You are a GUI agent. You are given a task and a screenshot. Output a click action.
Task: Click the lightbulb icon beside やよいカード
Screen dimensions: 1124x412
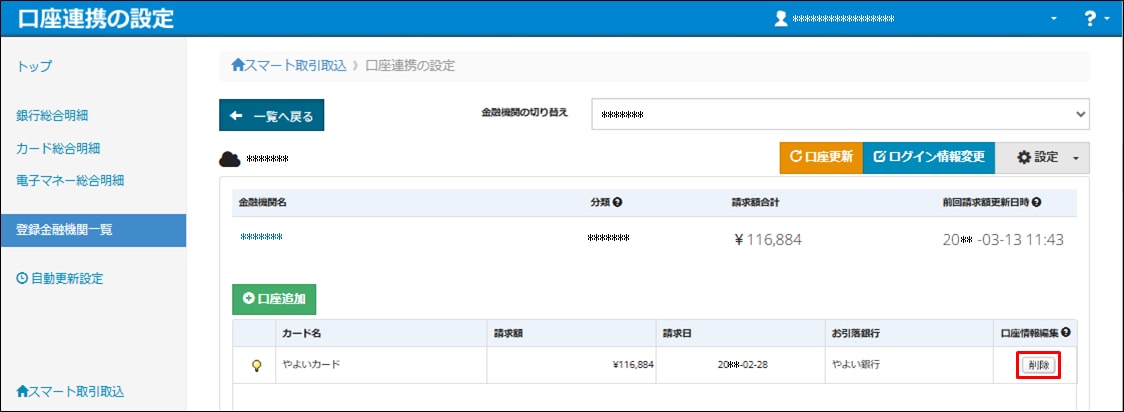pyautogui.click(x=256, y=366)
